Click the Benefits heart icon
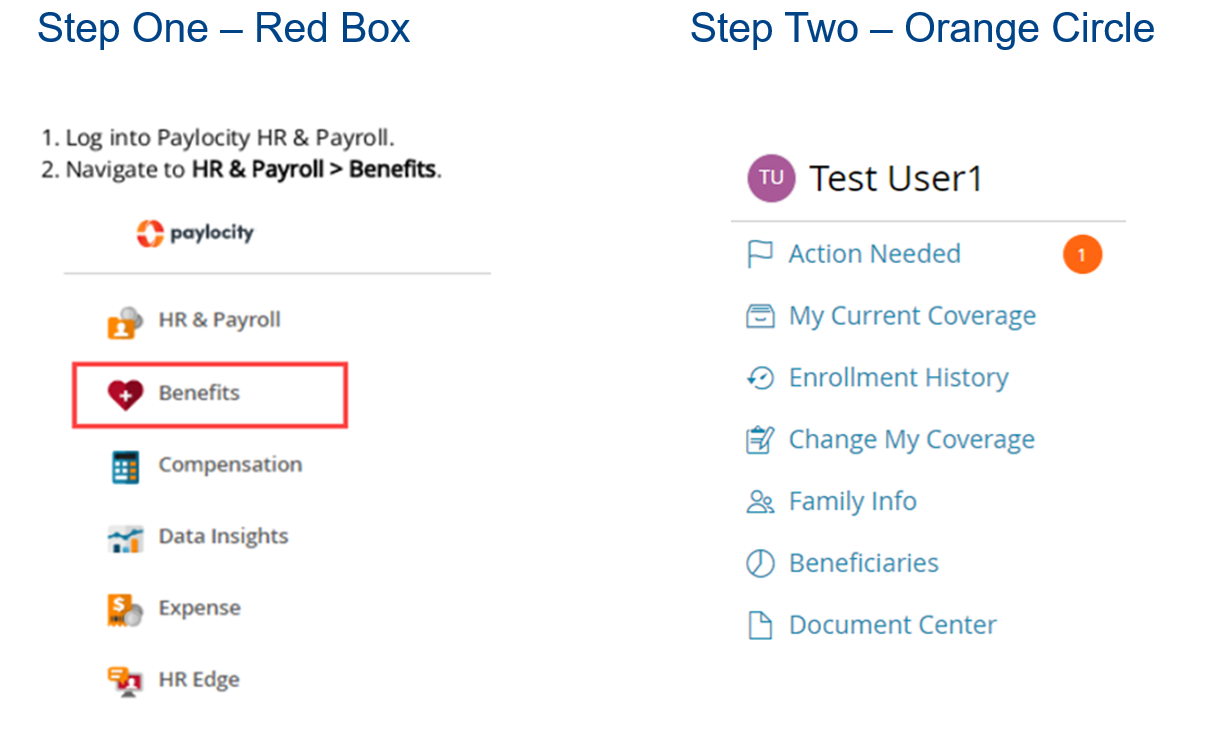The image size is (1206, 730). [x=126, y=394]
